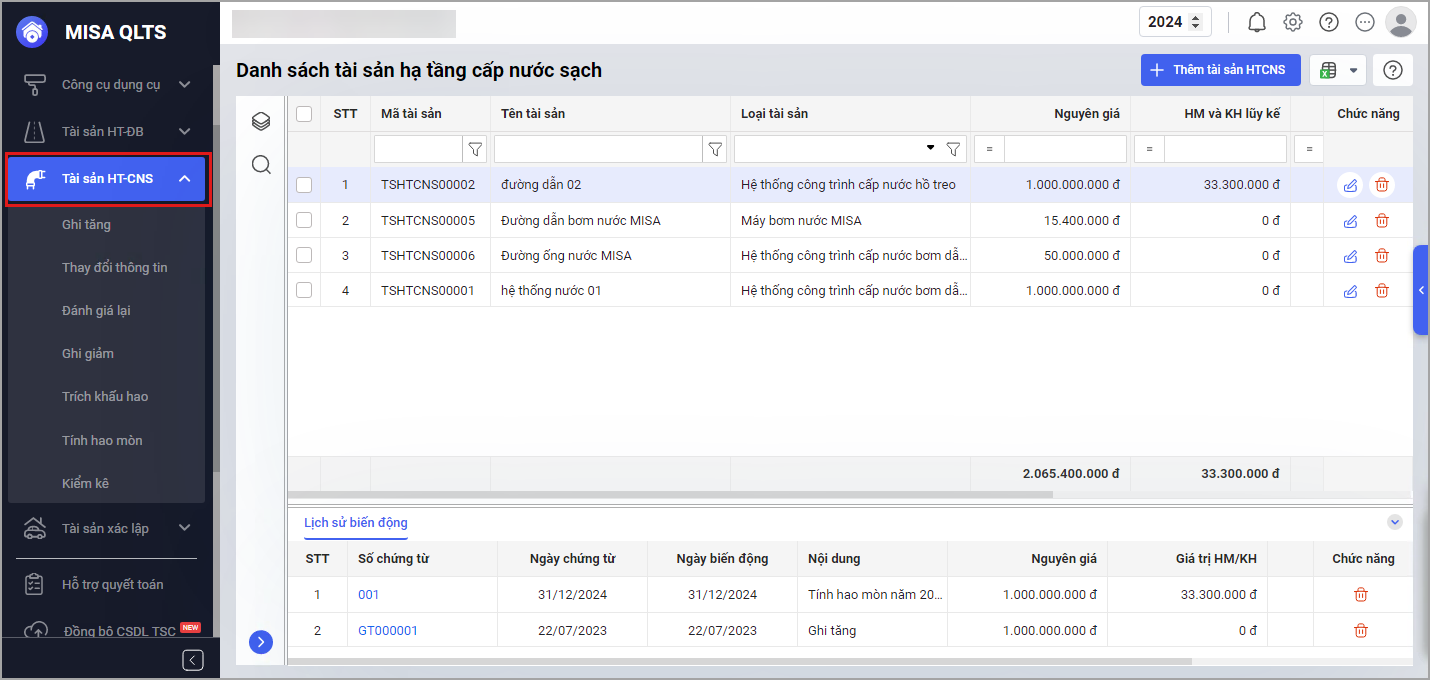Click the layers icon in left panel
Screen dimensions: 1430x680
coord(261,121)
